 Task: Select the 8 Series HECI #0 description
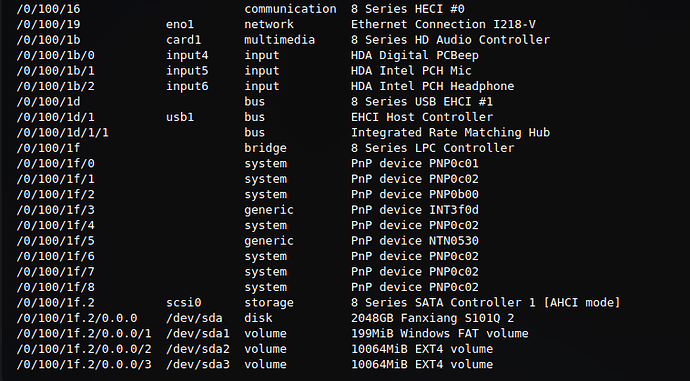coord(407,9)
